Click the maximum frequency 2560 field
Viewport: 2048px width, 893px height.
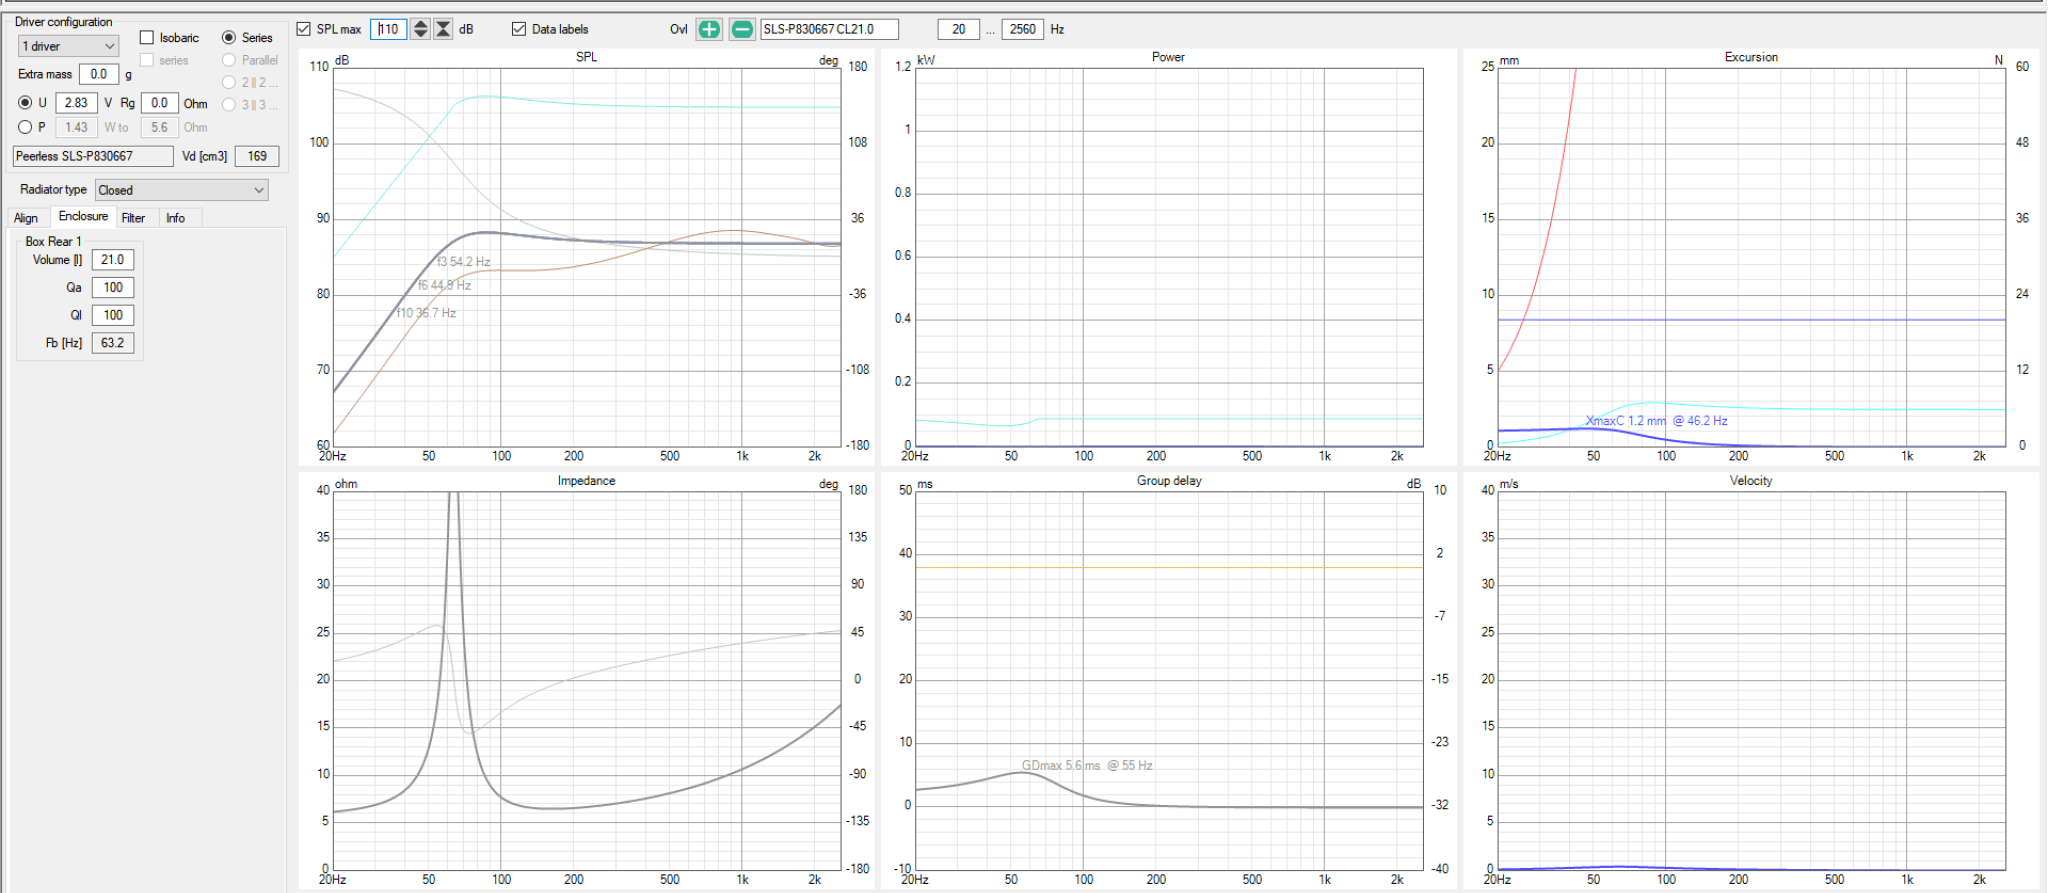(1023, 29)
